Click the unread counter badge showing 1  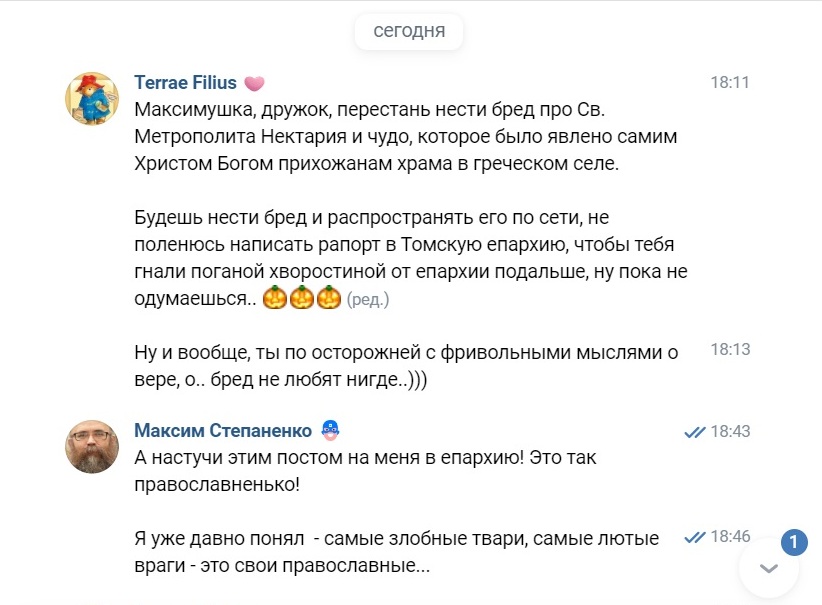(792, 542)
